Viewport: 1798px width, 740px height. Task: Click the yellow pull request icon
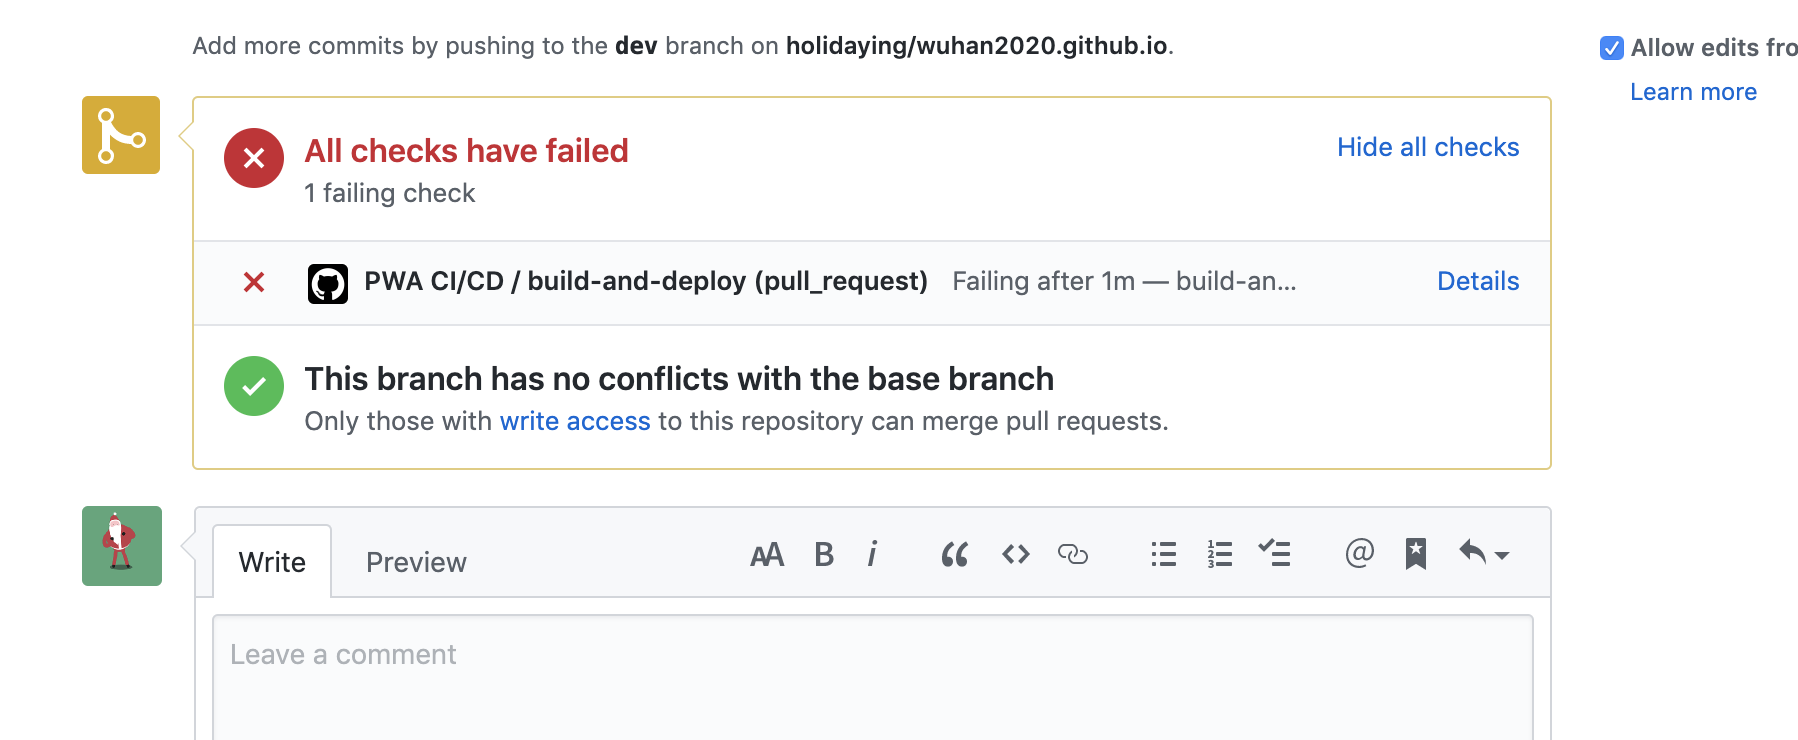pyautogui.click(x=120, y=135)
